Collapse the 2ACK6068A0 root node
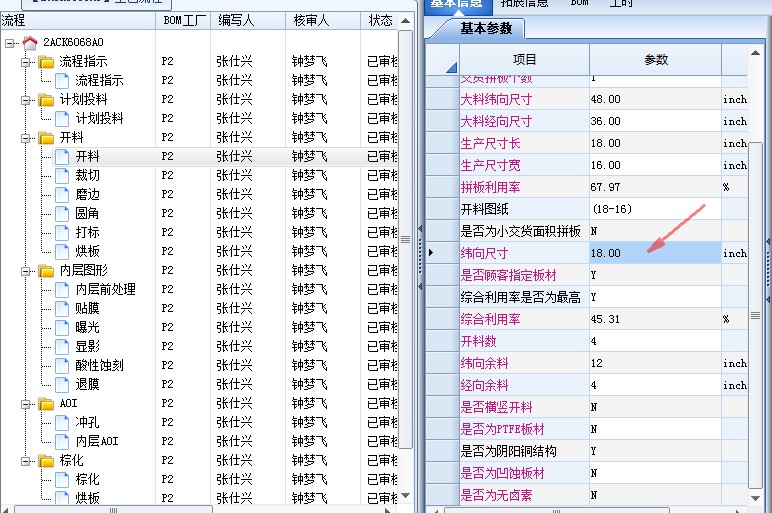Screen dimensions: 772x513 [9, 43]
